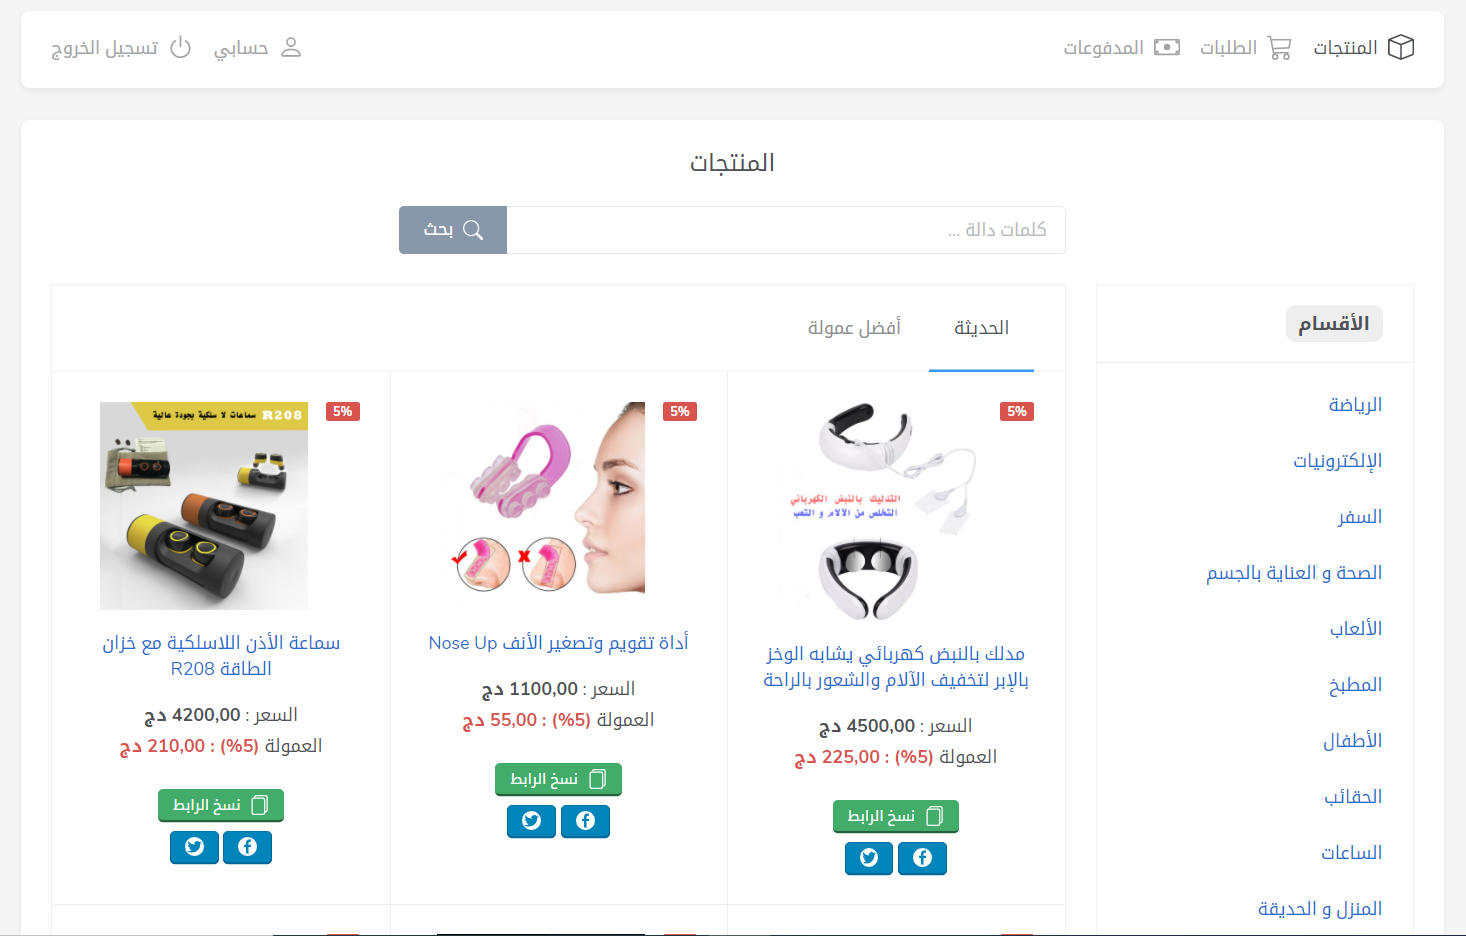Viewport: 1466px width, 936px height.
Task: Open the Nose Up product title link
Action: (x=558, y=643)
